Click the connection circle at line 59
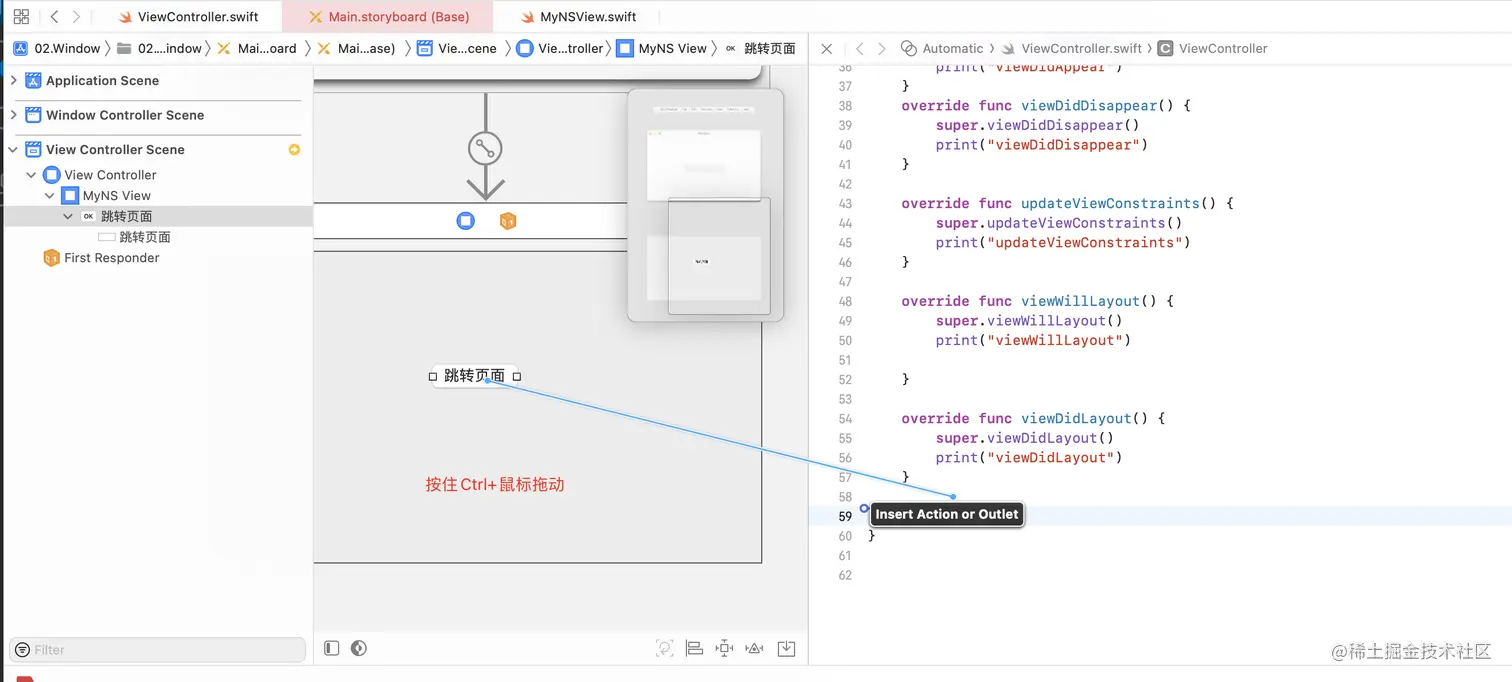 [864, 509]
